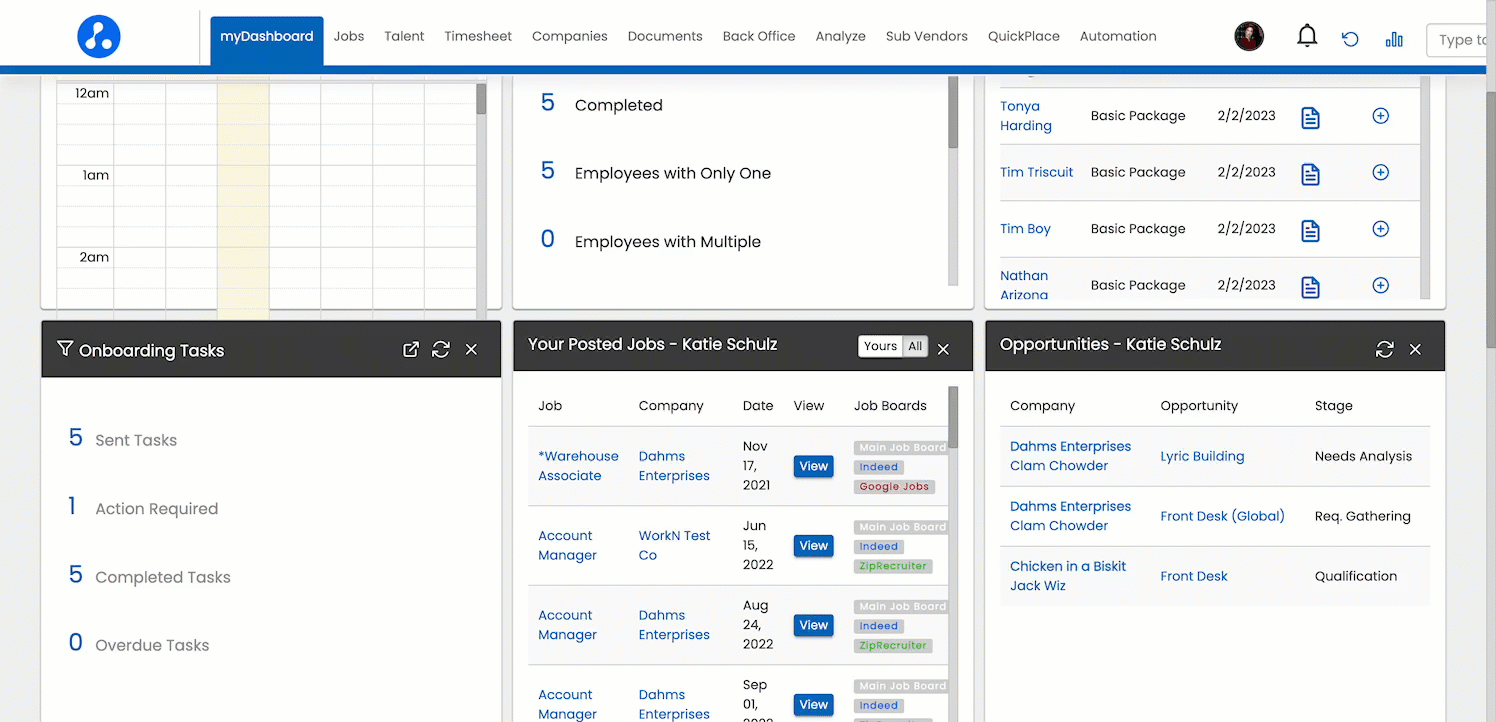Screen dimensions: 1496x722
Task: Close the Onboarding Tasks panel
Action: 472,349
